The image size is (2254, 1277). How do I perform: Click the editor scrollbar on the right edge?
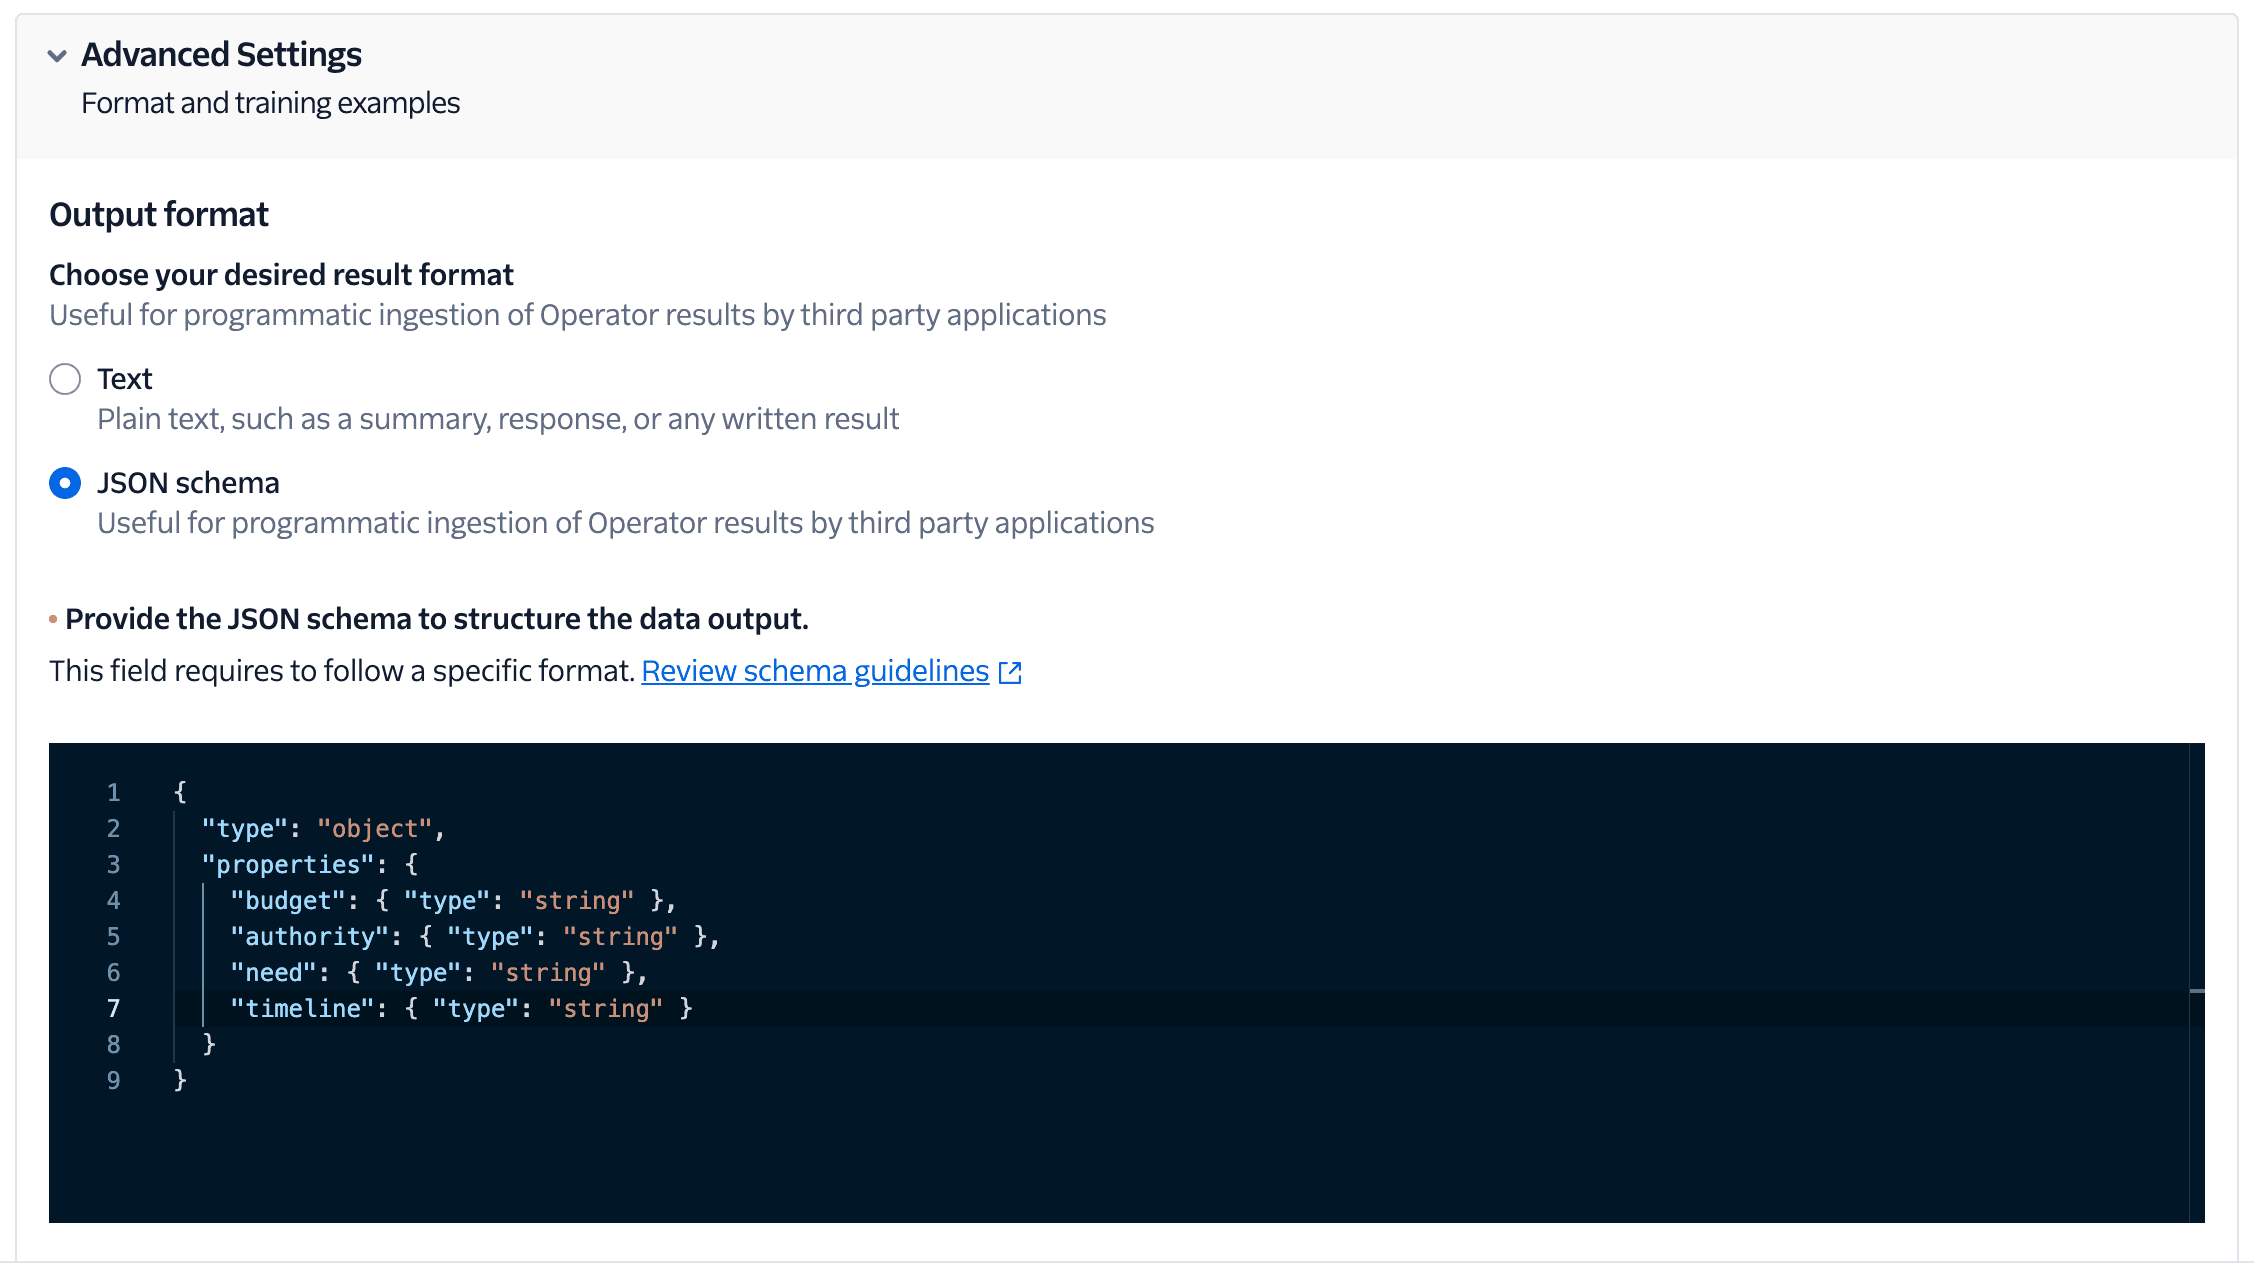(2196, 990)
